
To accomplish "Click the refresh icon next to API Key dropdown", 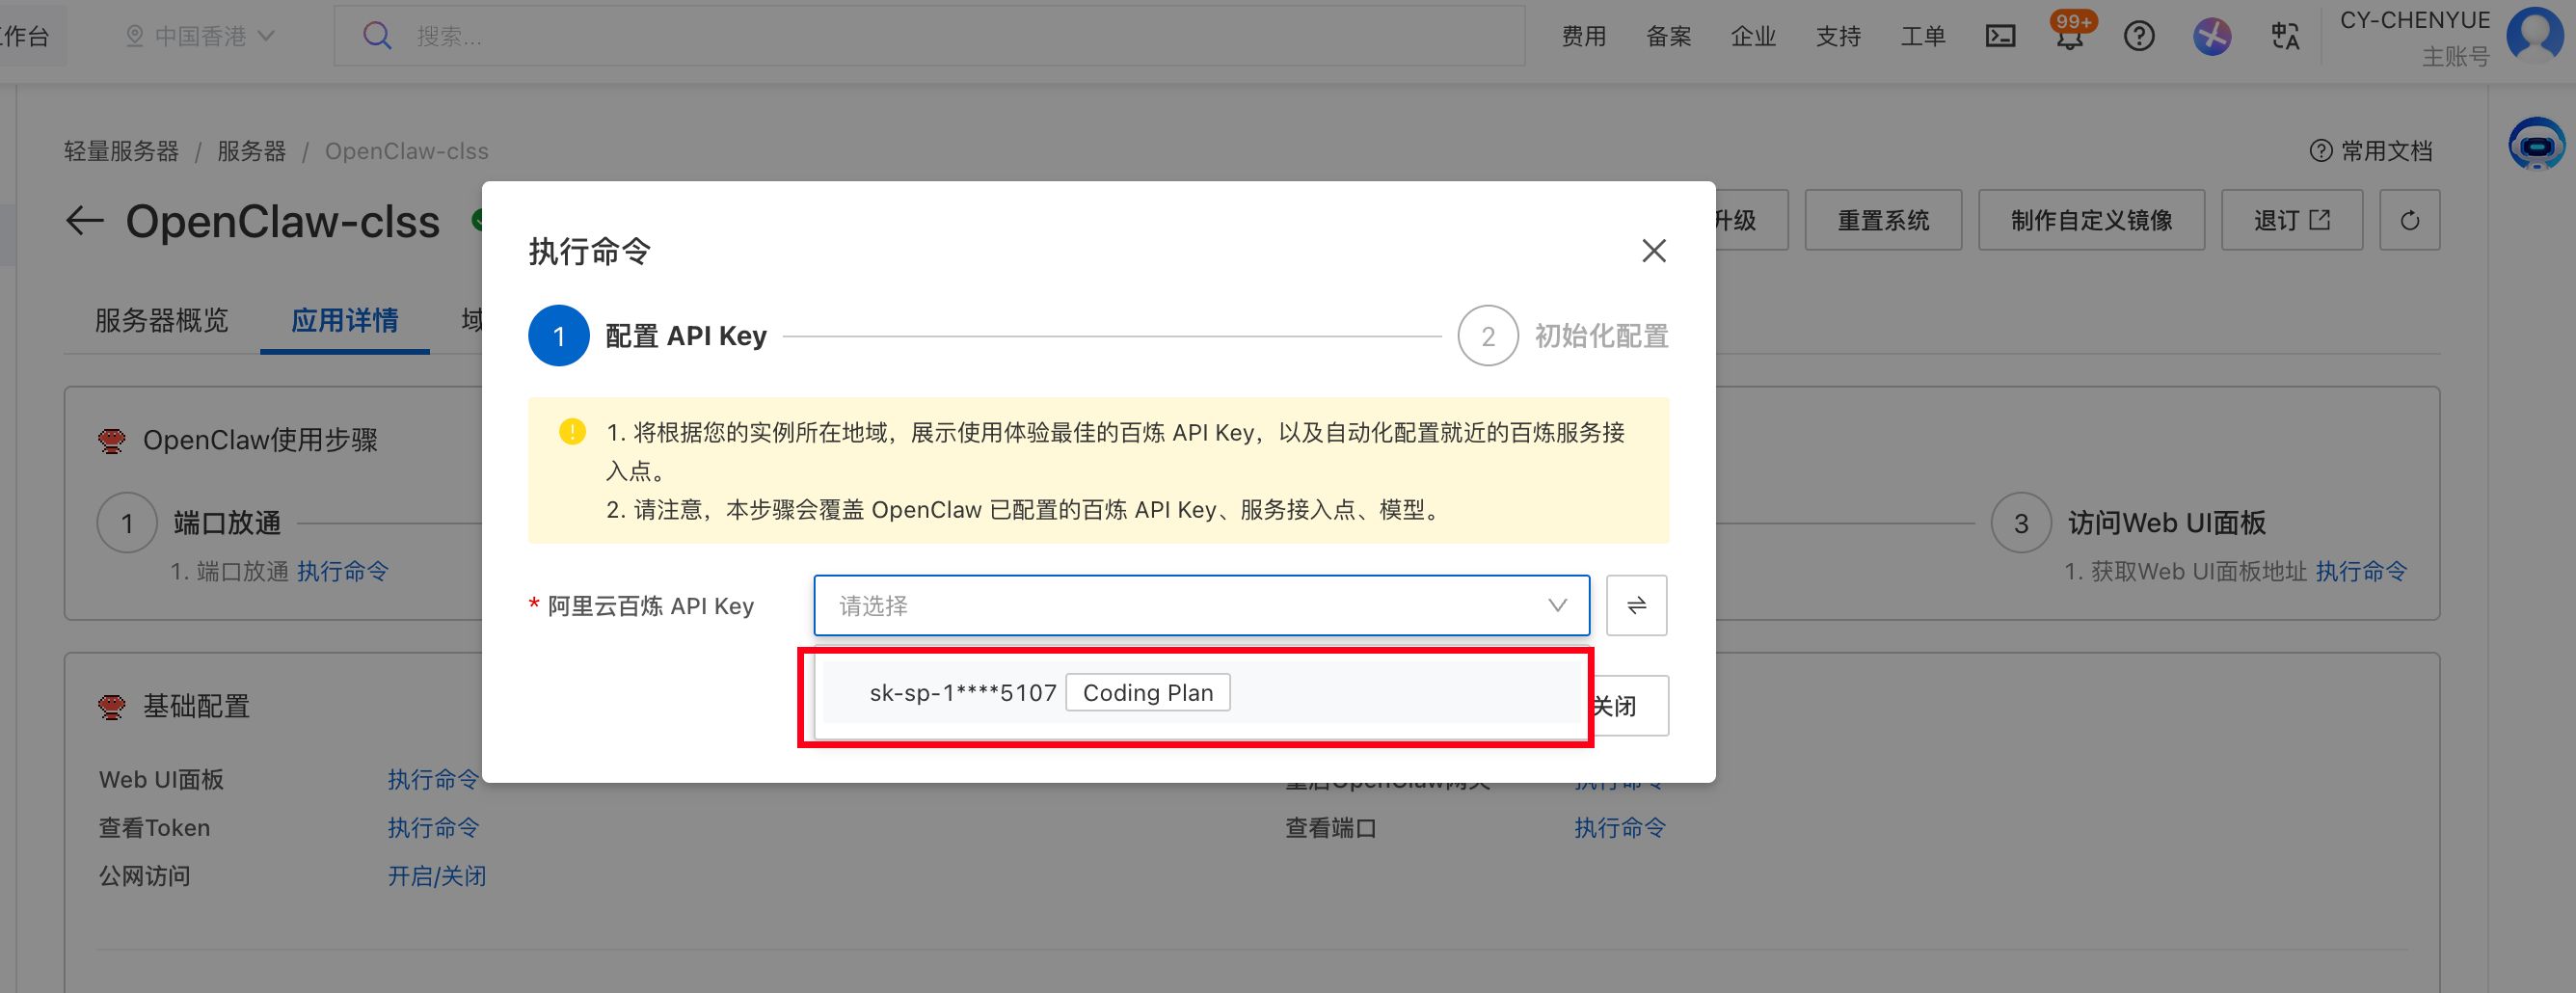I will pos(1636,605).
